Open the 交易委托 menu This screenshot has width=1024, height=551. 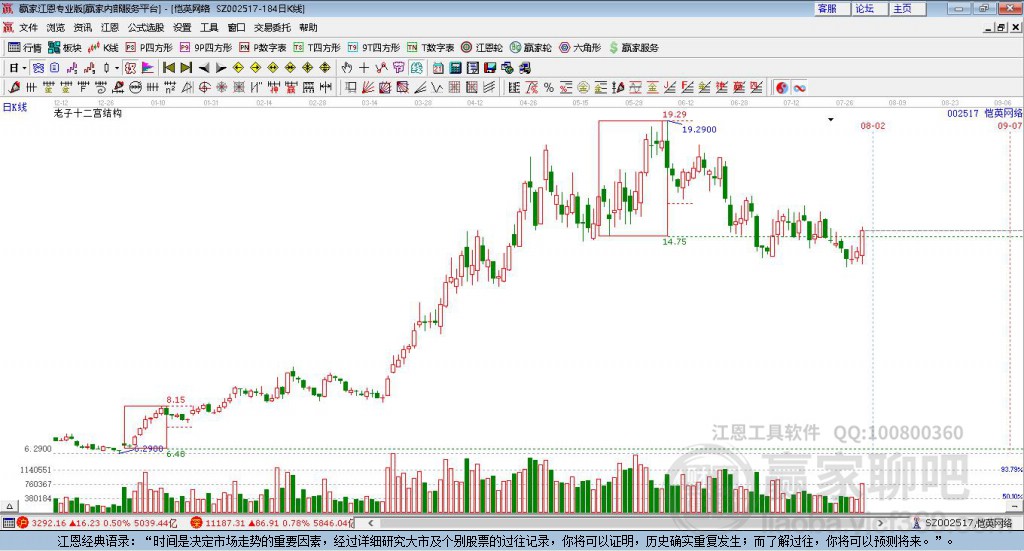(272, 27)
